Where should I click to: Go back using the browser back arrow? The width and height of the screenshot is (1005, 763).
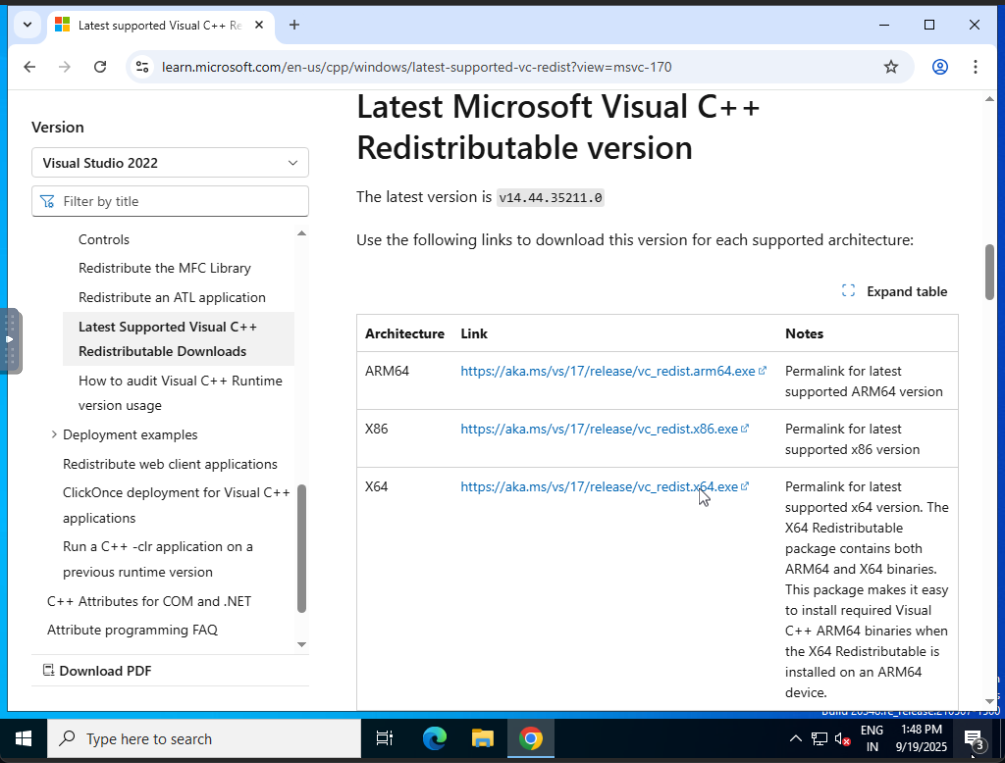[29, 67]
